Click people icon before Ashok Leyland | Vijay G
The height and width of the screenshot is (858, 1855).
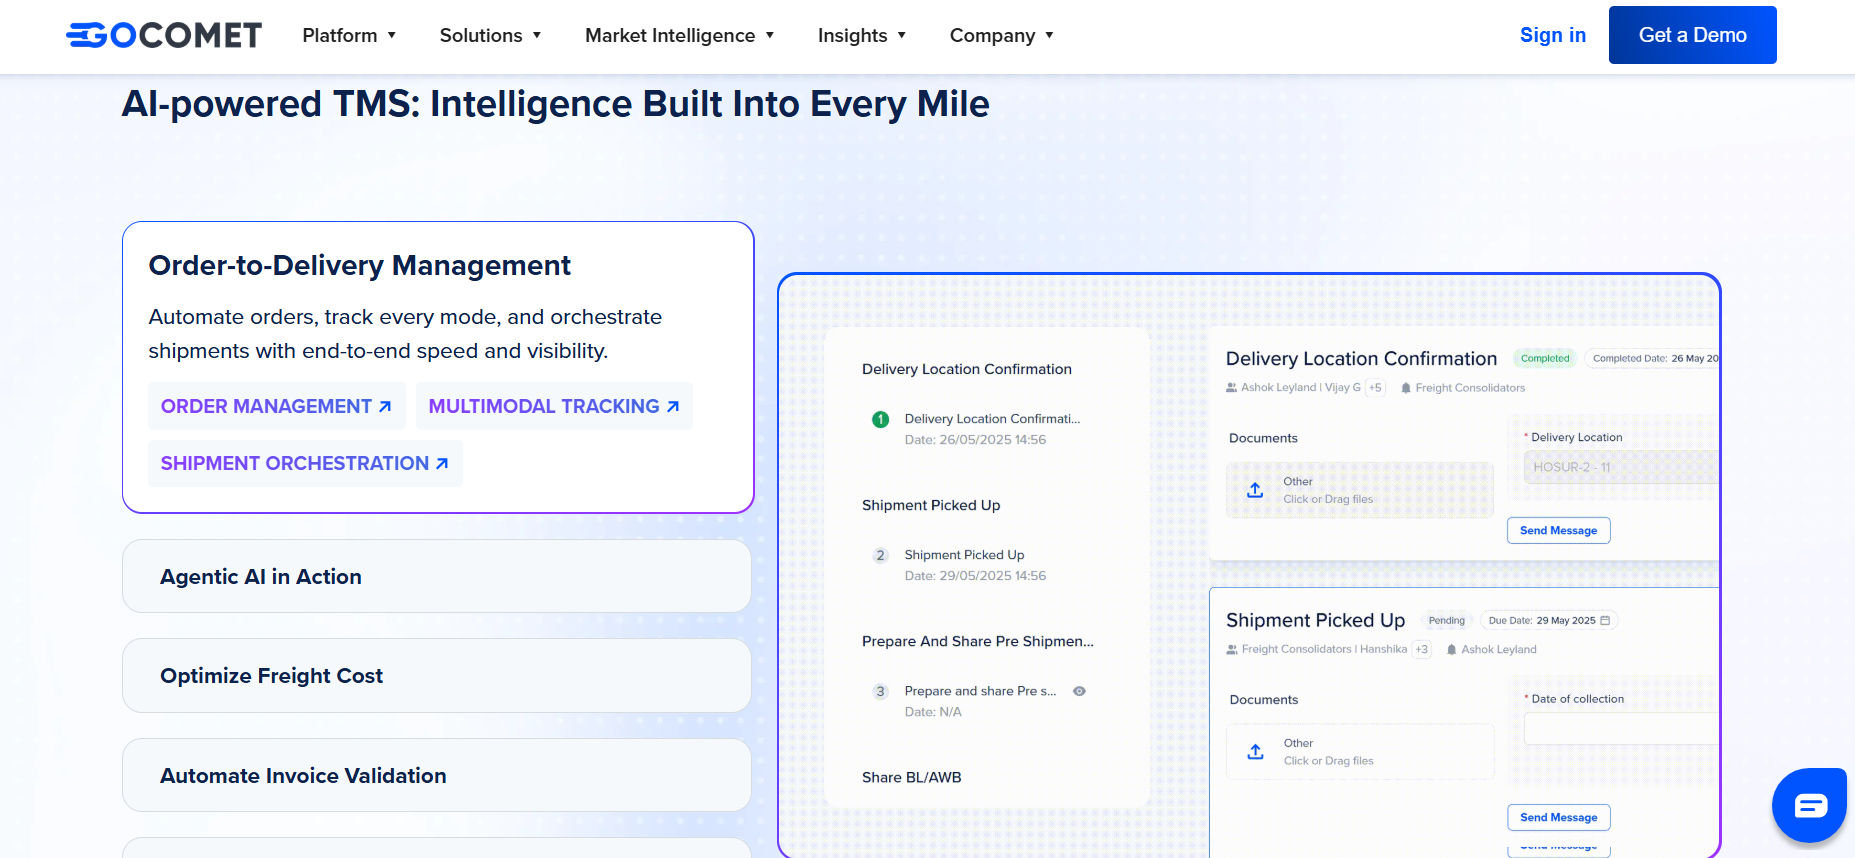pyautogui.click(x=1232, y=388)
